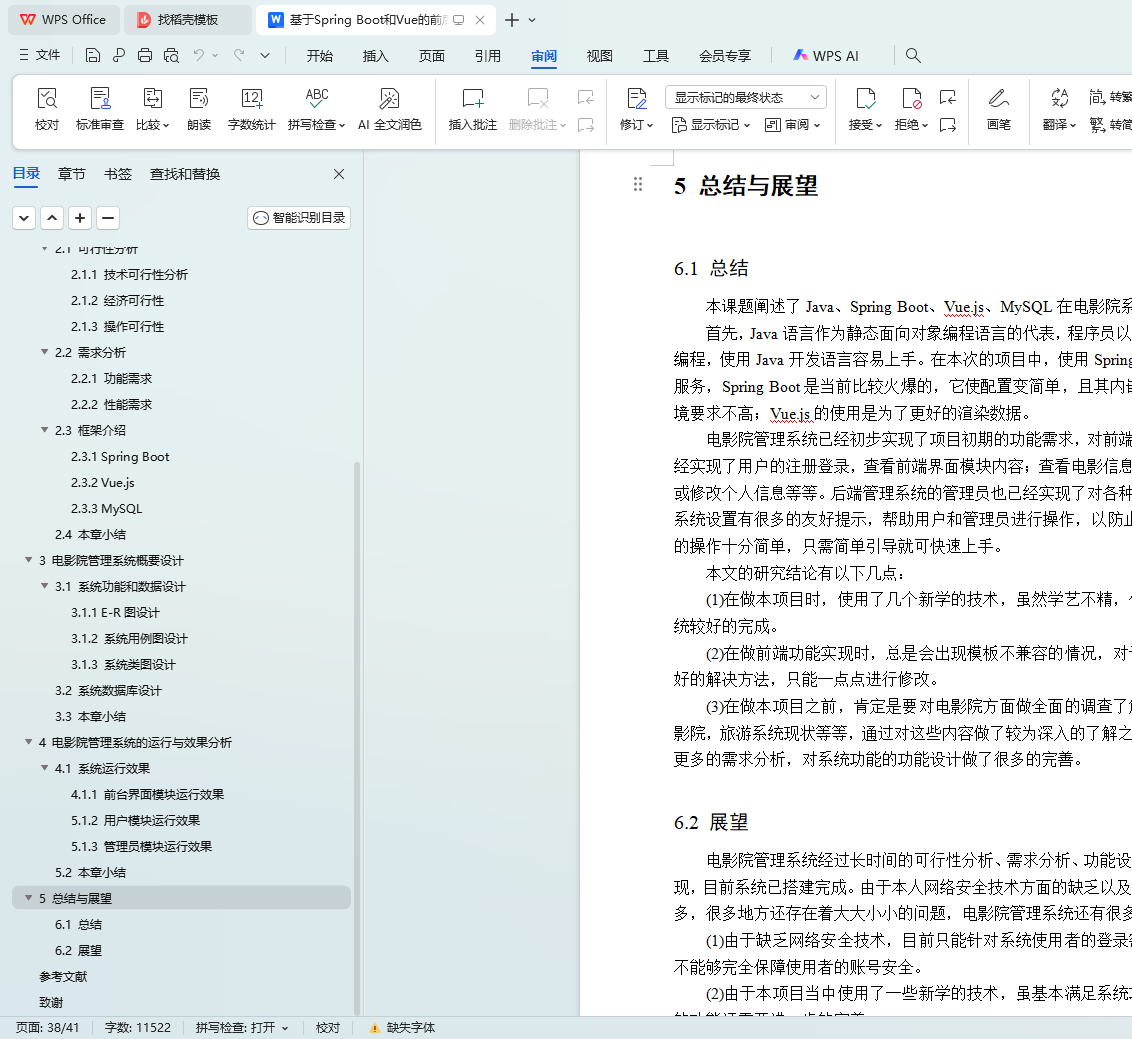The image size is (1132, 1039).
Task: Click 智能识别目录 button
Action: pyautogui.click(x=299, y=218)
